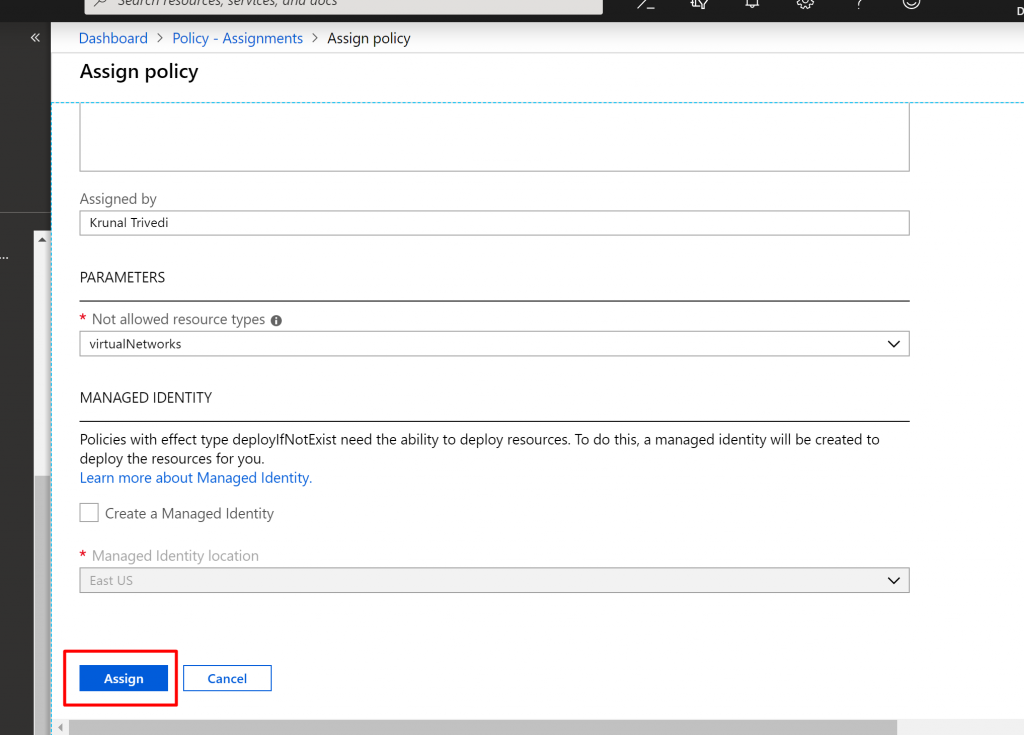The height and width of the screenshot is (735, 1024).
Task: Open portal settings gear
Action: 805,4
